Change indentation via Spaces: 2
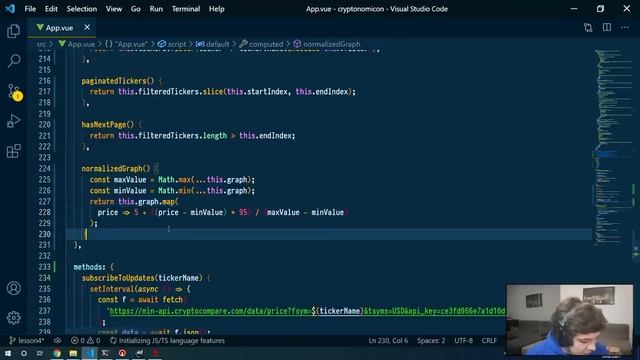 click(431, 340)
